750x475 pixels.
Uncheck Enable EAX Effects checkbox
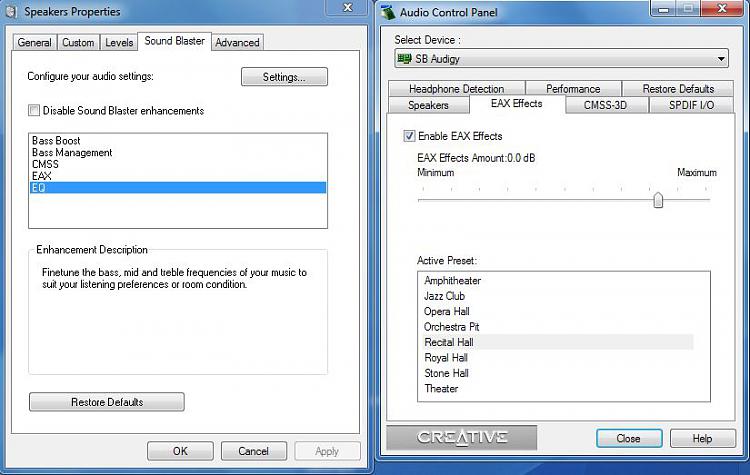point(409,136)
